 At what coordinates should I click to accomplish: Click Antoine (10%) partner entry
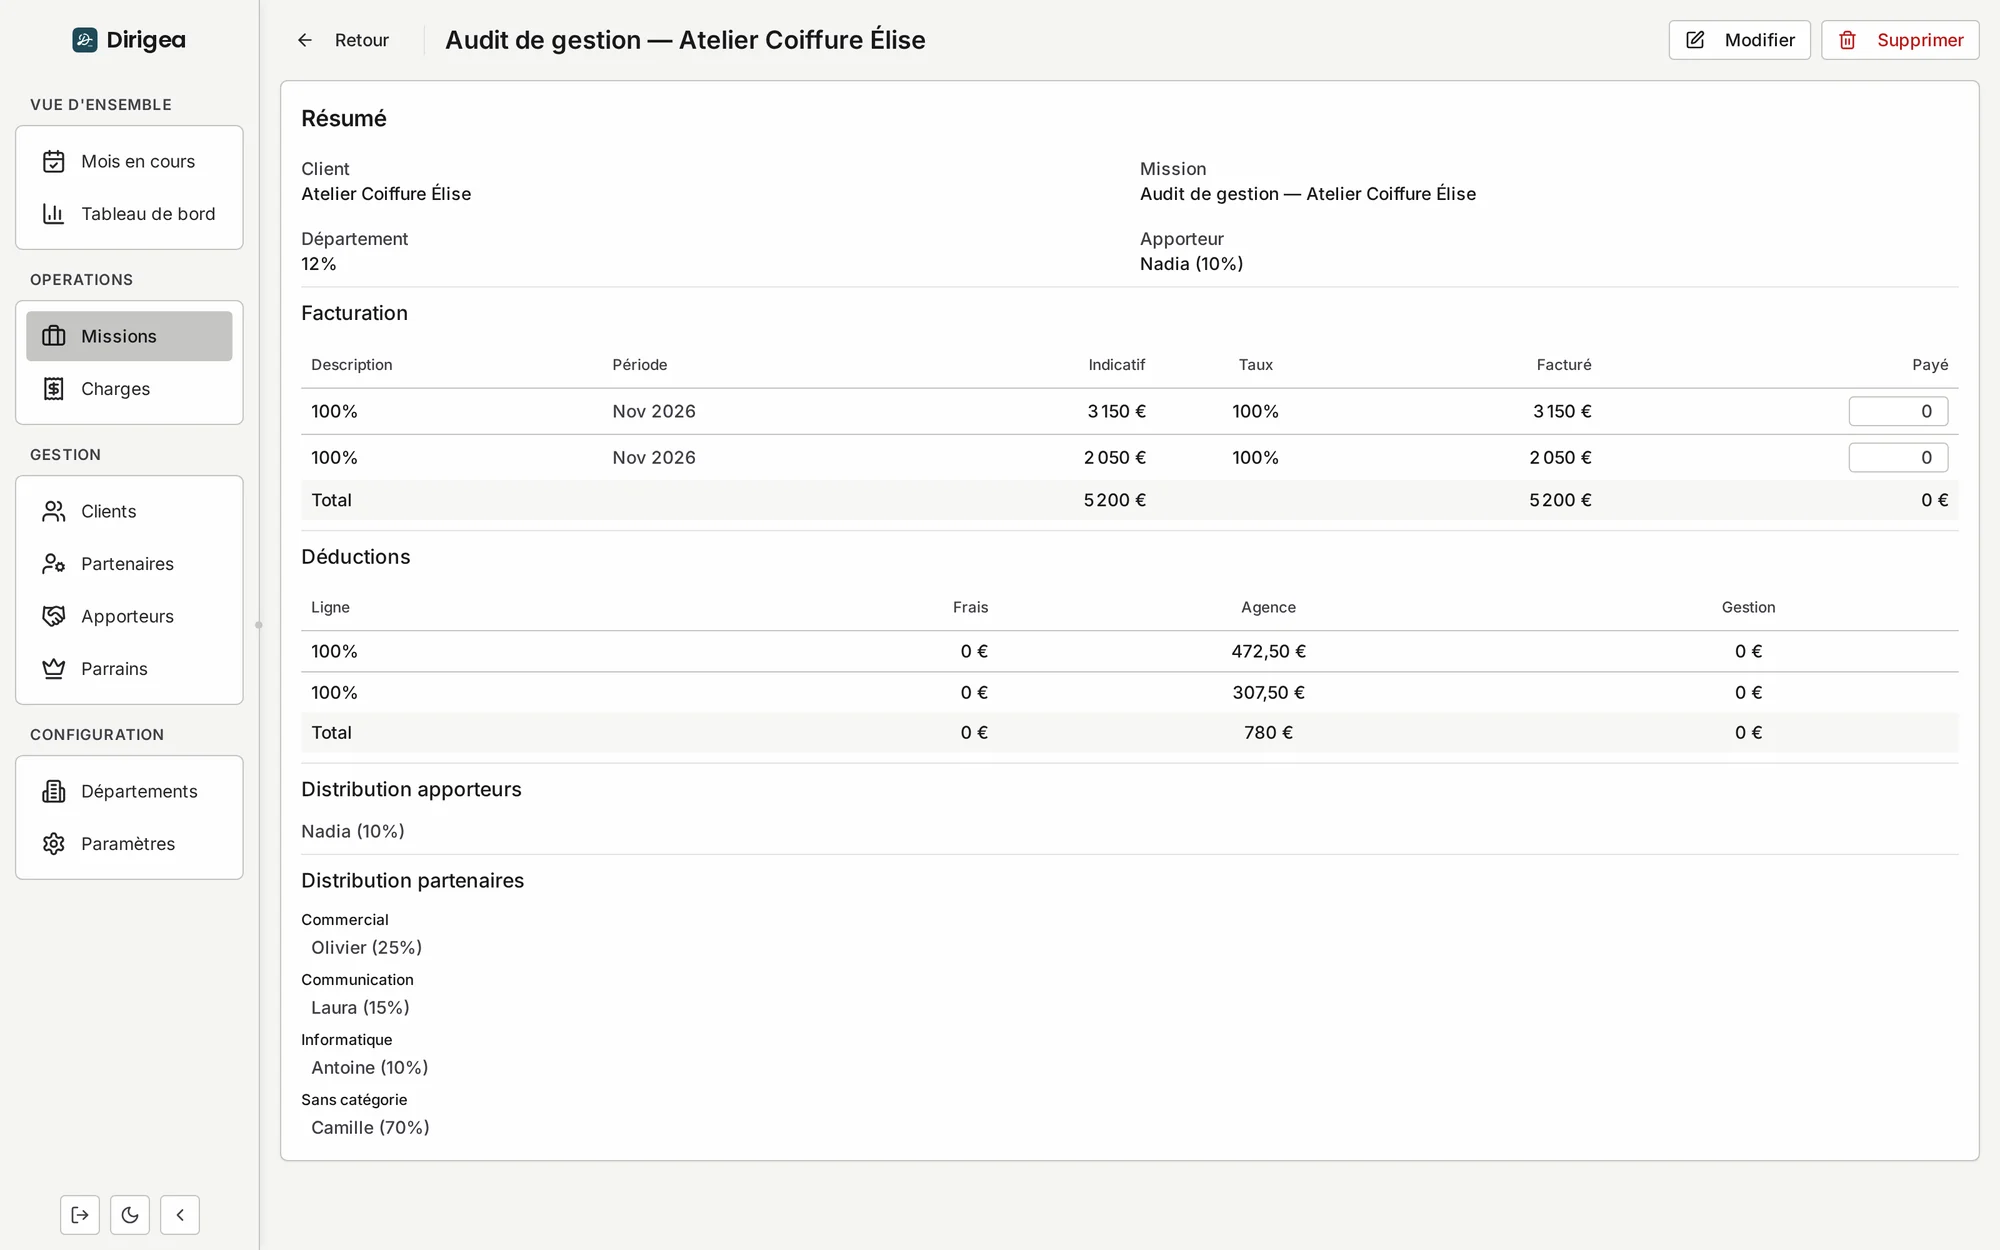369,1067
